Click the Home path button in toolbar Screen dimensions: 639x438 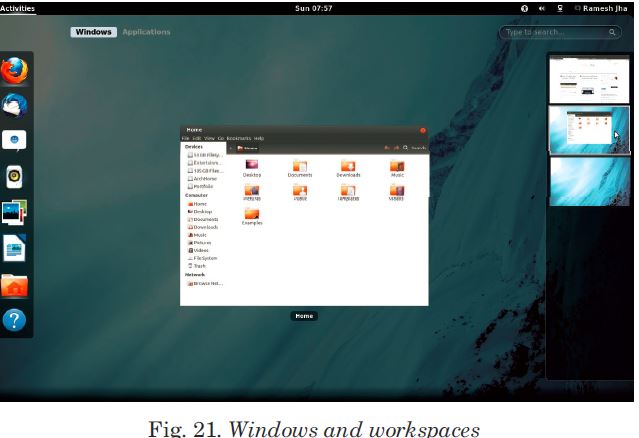tap(248, 148)
